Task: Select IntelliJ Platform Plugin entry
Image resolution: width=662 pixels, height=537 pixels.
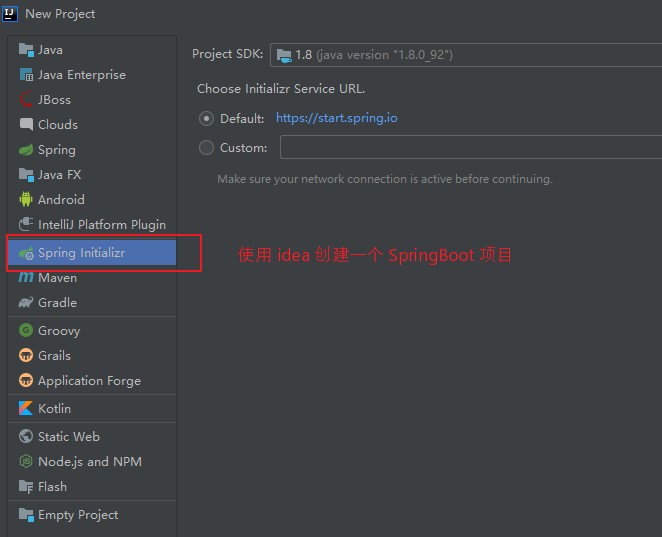Action: 101,225
